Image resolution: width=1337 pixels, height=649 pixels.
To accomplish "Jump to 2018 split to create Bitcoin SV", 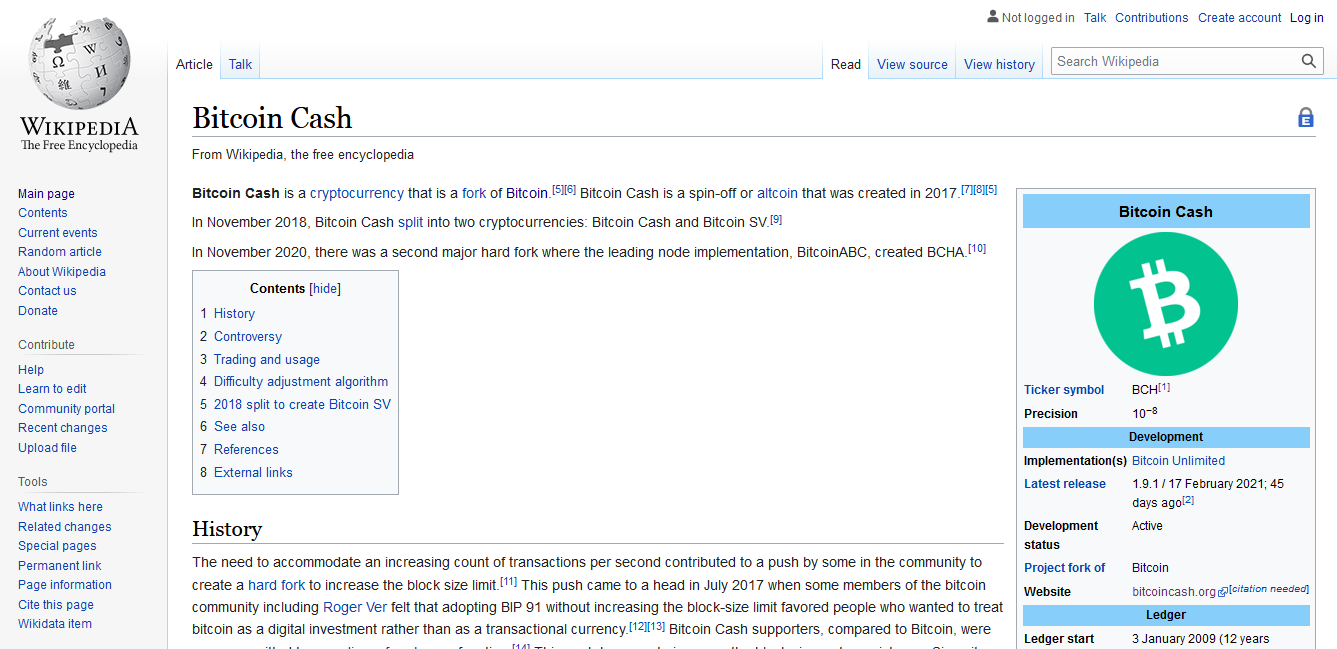I will [302, 405].
